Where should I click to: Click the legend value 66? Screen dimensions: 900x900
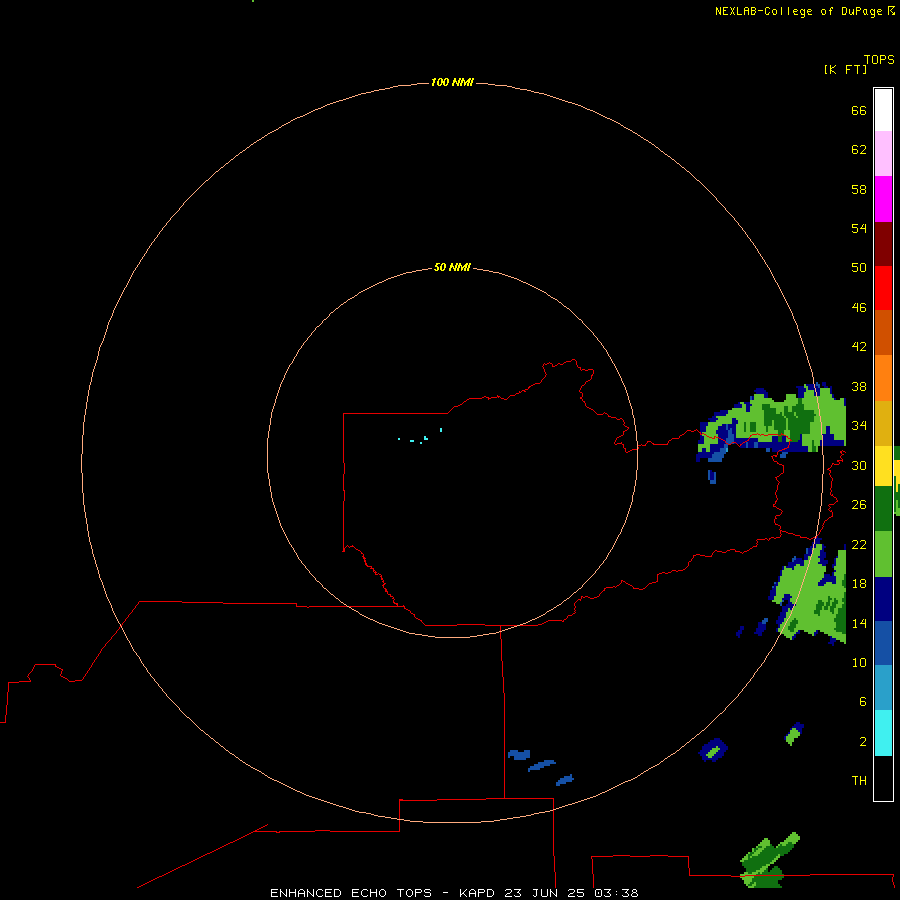[859, 110]
